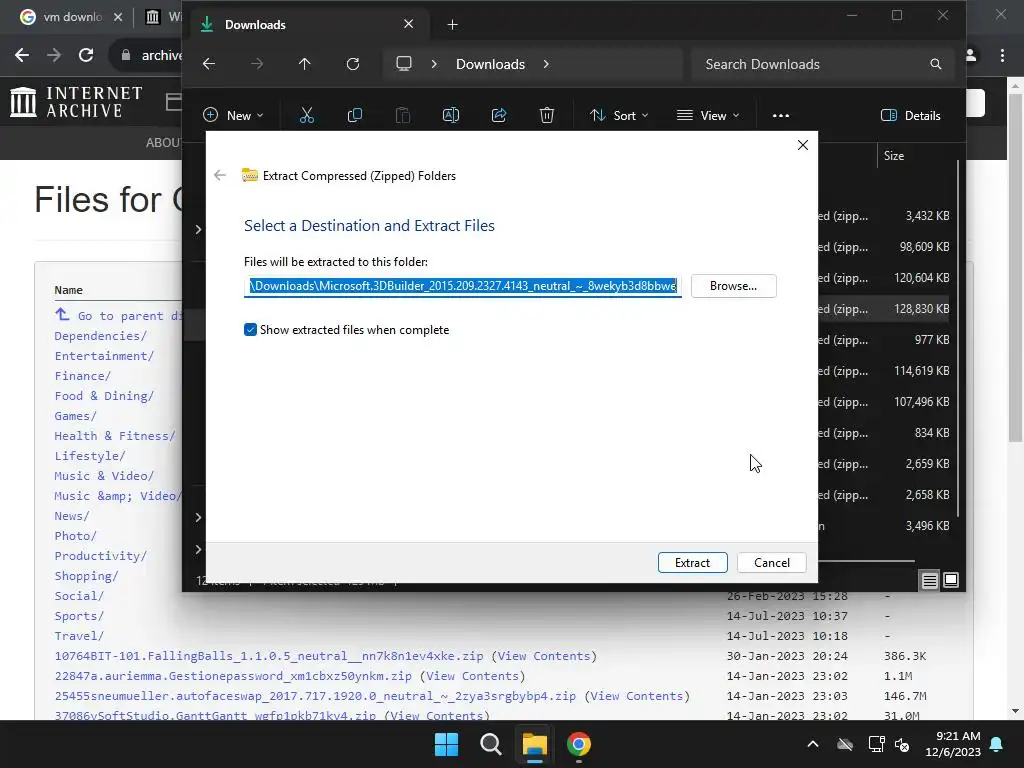Refresh the Downloads folder view
The height and width of the screenshot is (768, 1024).
[353, 64]
